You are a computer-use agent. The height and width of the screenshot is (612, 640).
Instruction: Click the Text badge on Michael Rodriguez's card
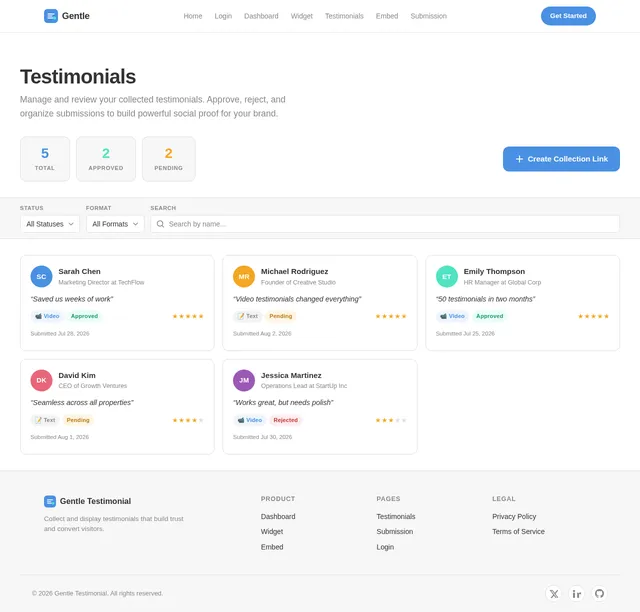[x=248, y=316]
